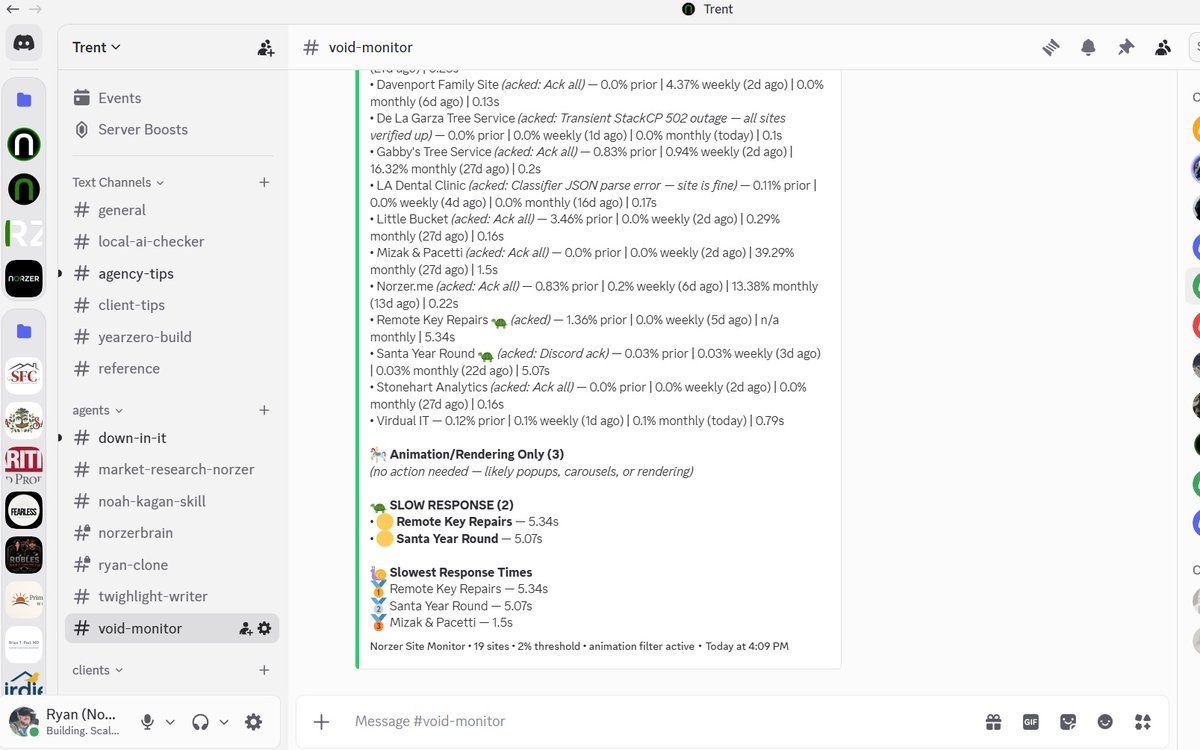1200x750 pixels.
Task: Open the RZ server icon
Action: point(24,234)
